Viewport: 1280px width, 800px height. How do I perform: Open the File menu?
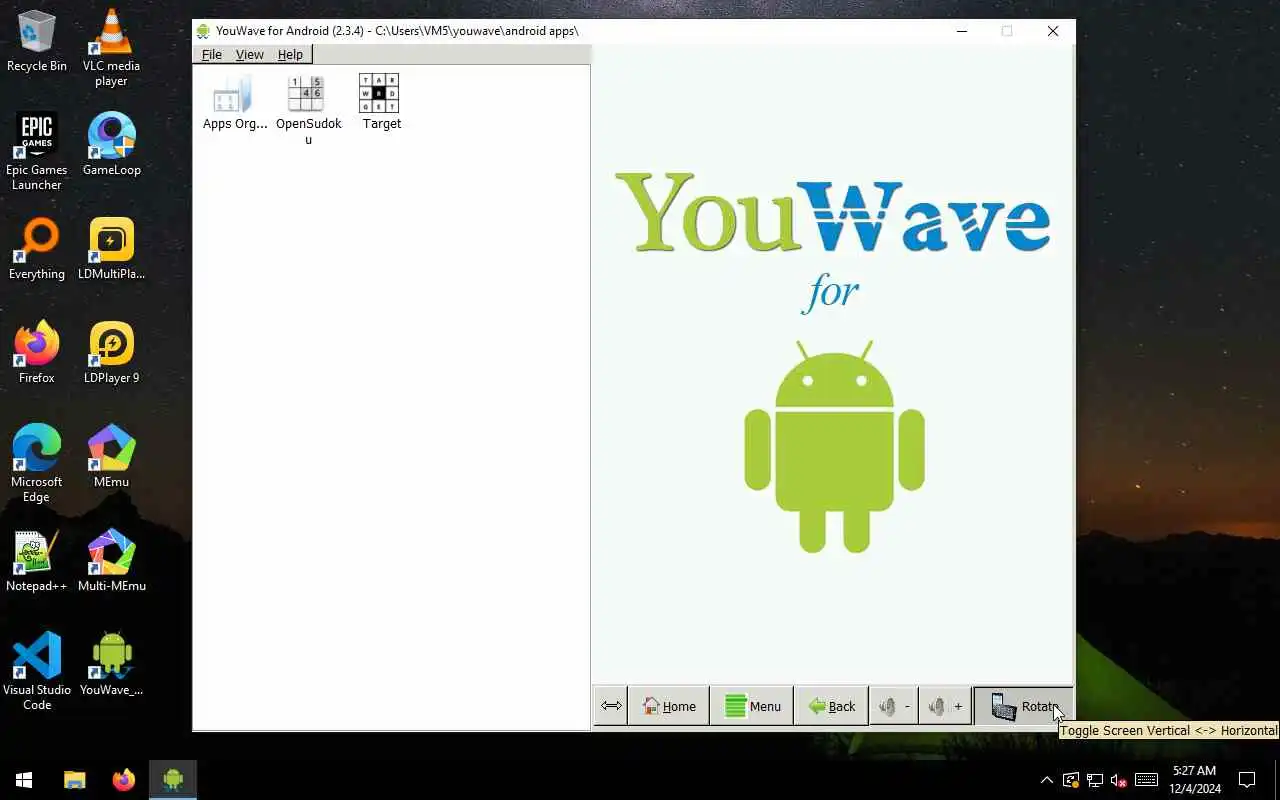(212, 54)
